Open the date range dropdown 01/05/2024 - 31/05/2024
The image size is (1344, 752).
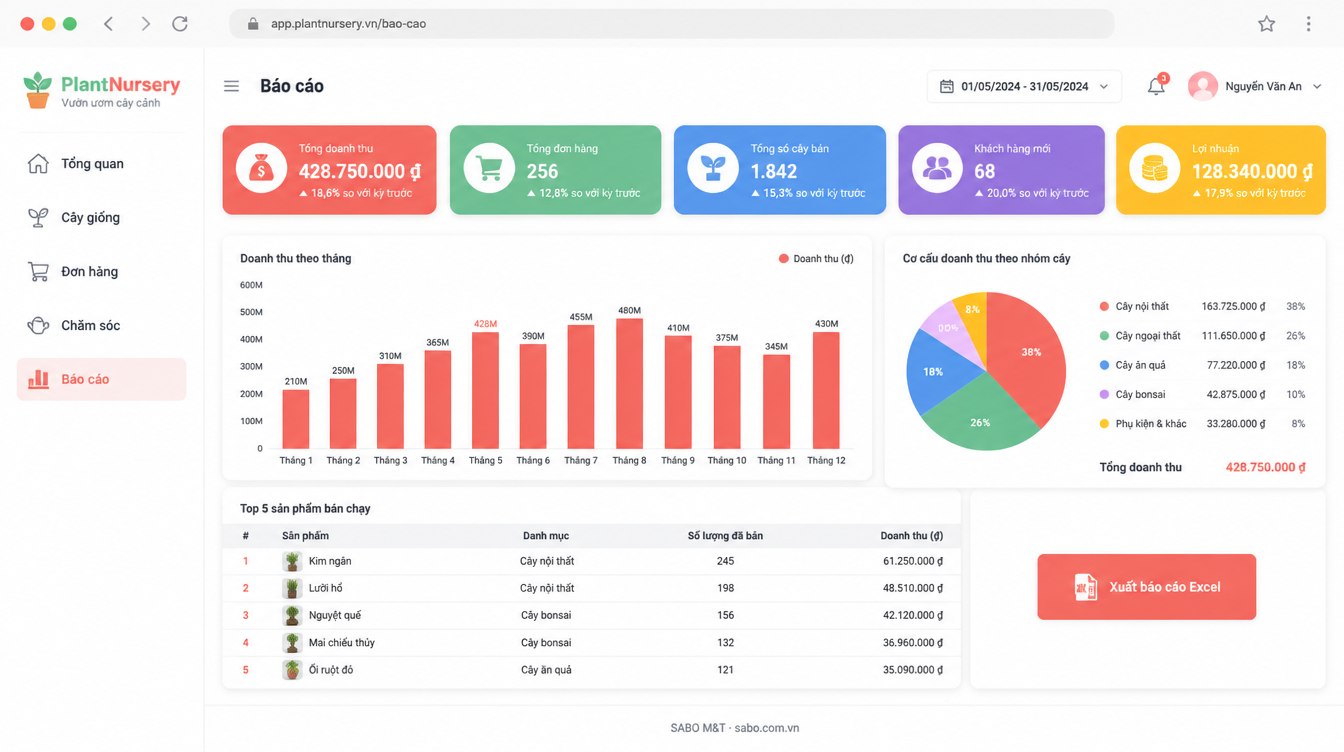(x=1024, y=87)
